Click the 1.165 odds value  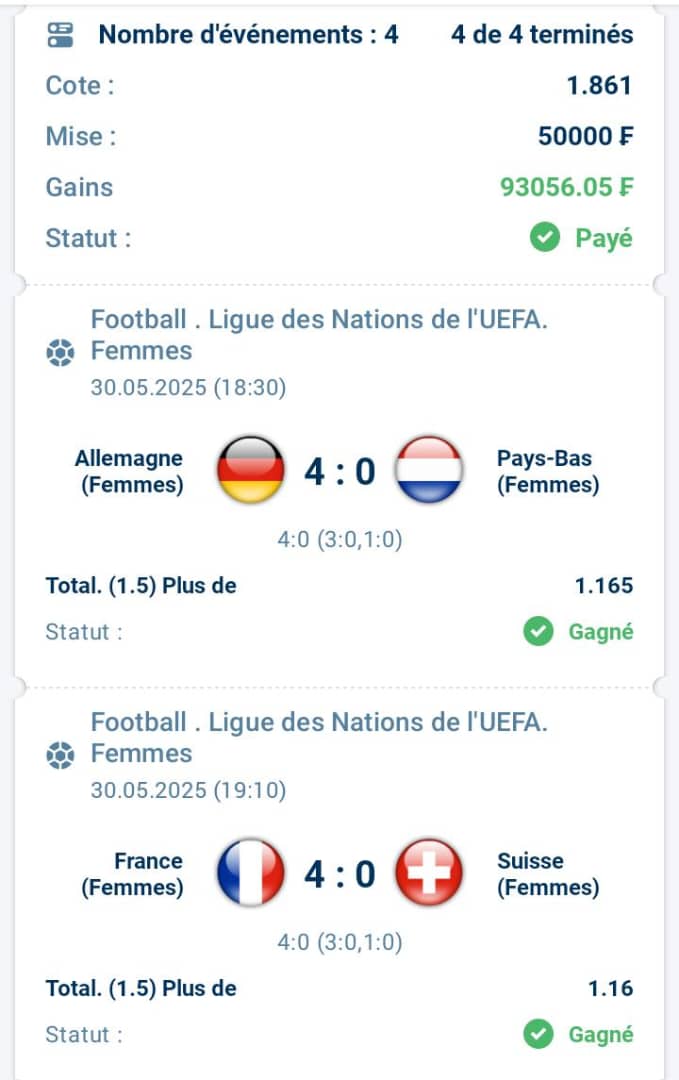604,585
